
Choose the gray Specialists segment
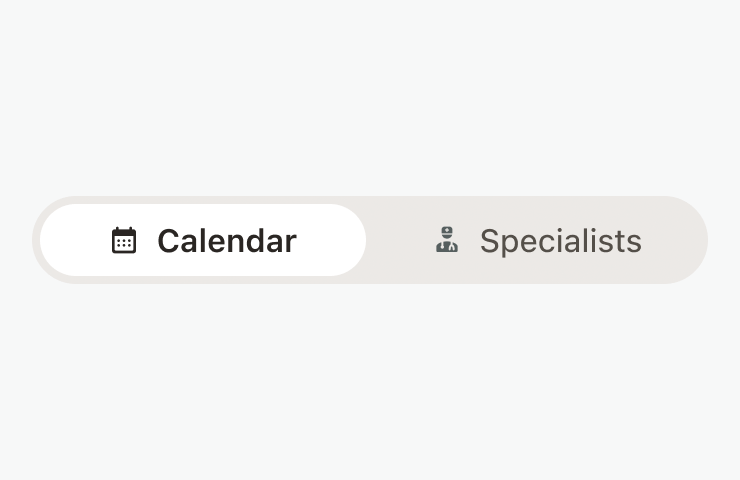[x=538, y=240]
